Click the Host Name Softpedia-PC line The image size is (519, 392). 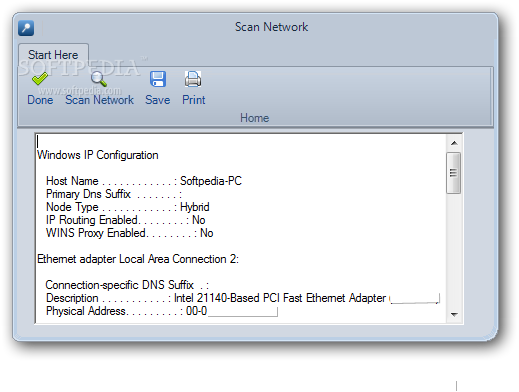tap(144, 181)
